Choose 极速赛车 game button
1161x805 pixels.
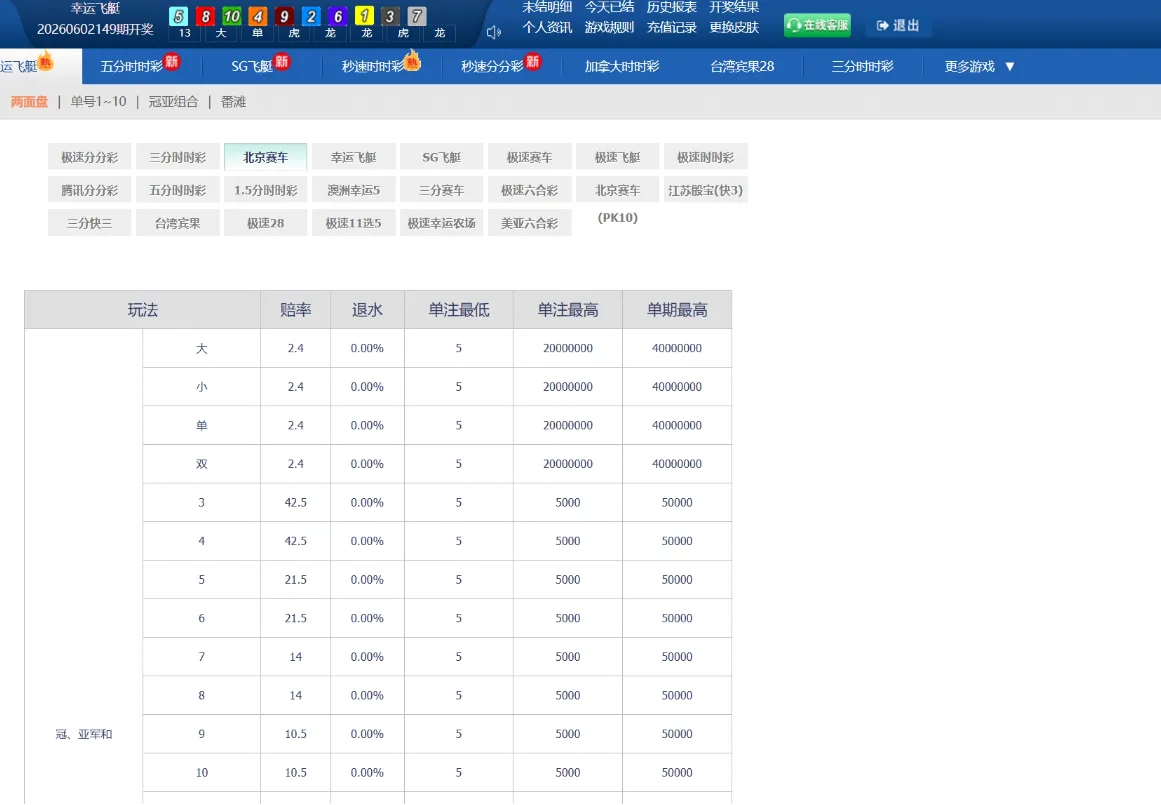[x=529, y=157]
